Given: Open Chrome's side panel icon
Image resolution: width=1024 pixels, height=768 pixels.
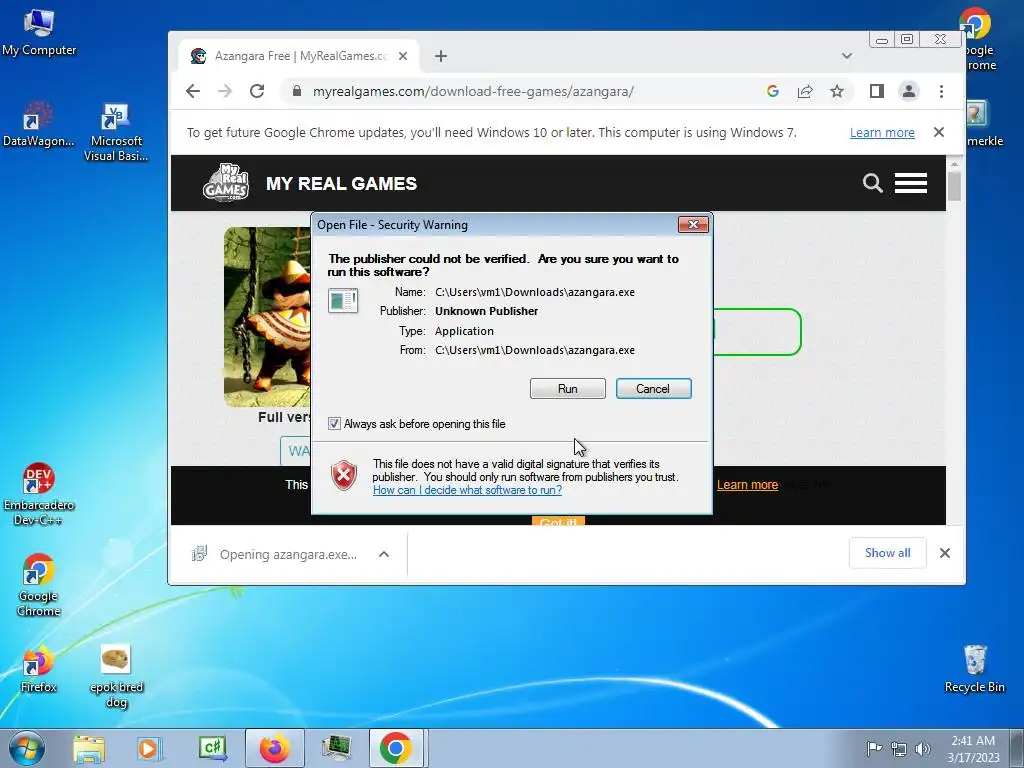Looking at the screenshot, I should [876, 91].
